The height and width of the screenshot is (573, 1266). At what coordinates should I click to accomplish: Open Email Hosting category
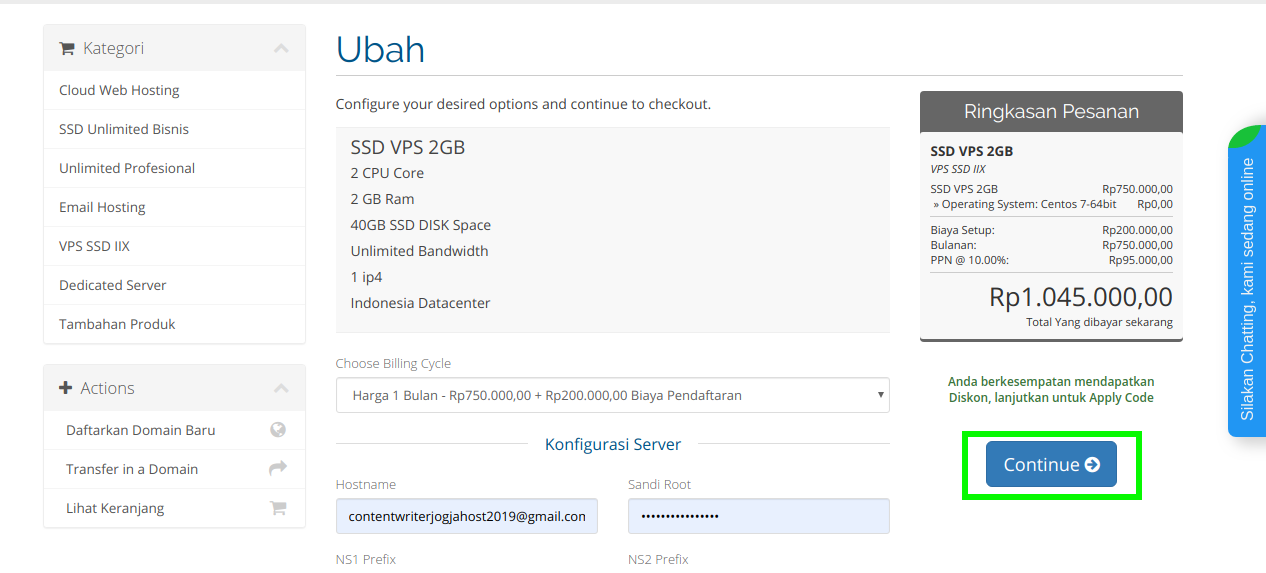pos(102,207)
